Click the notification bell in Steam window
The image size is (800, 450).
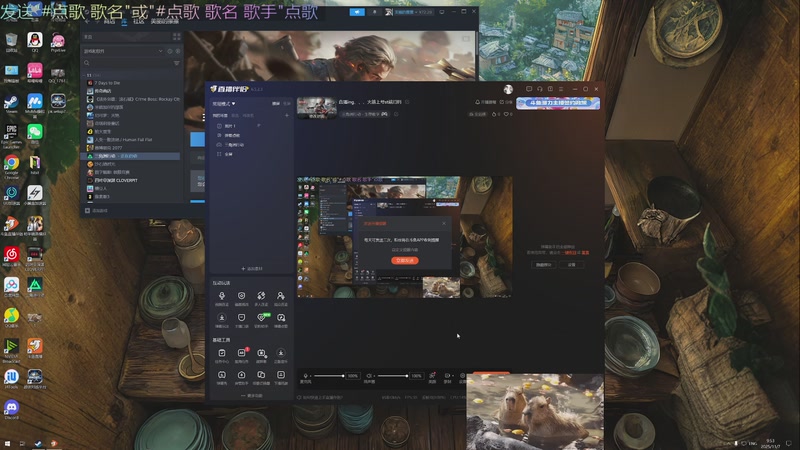[x=374, y=12]
